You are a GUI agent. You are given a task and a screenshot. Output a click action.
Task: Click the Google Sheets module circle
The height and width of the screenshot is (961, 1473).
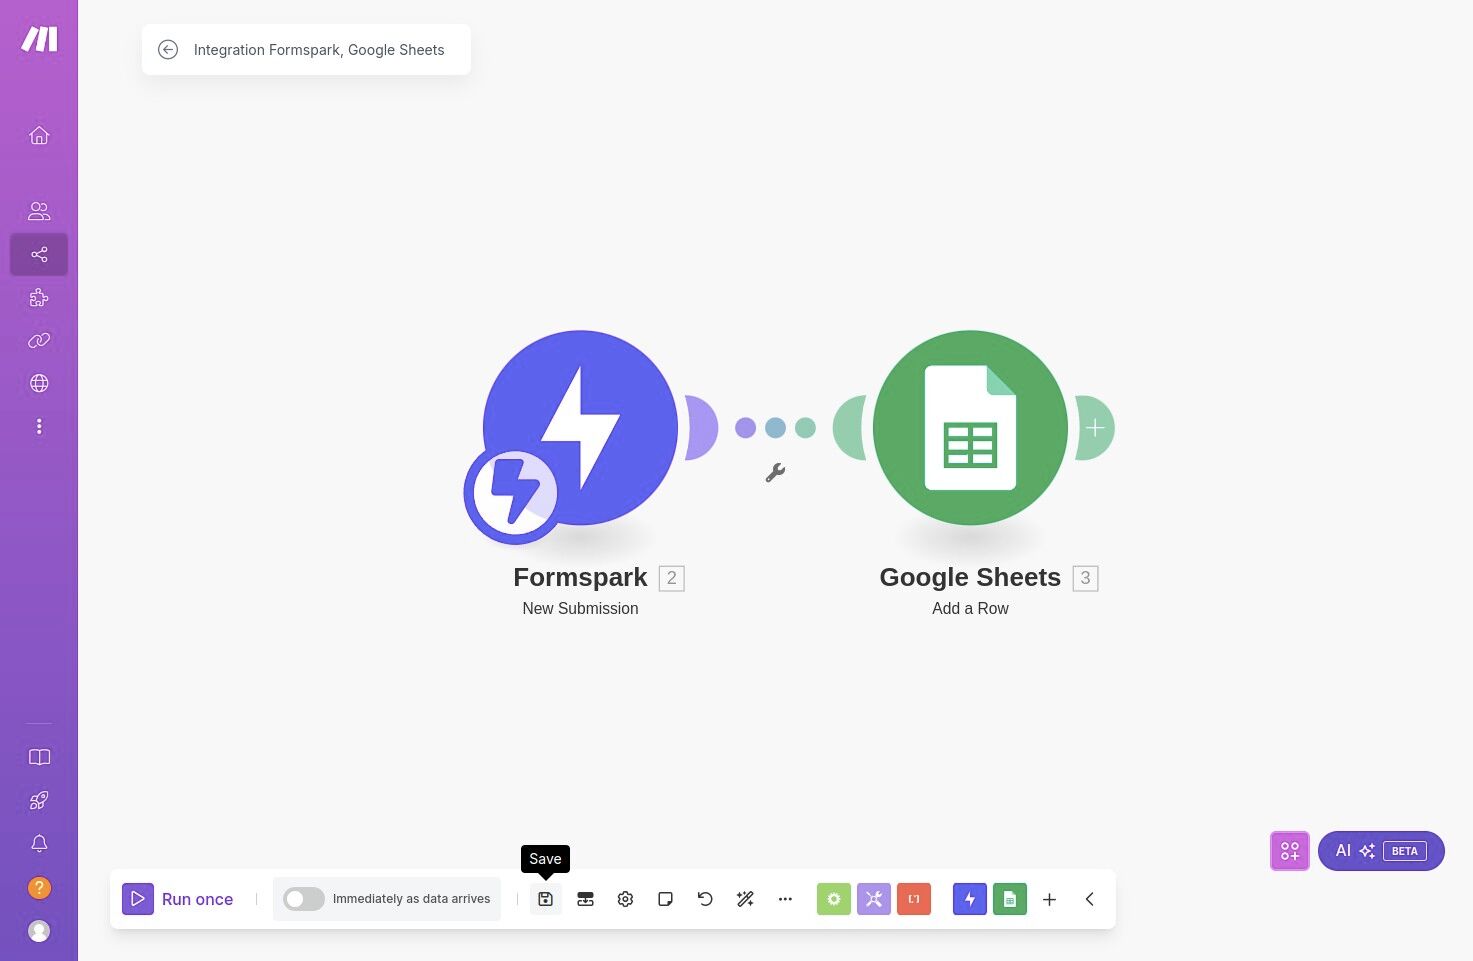click(970, 428)
